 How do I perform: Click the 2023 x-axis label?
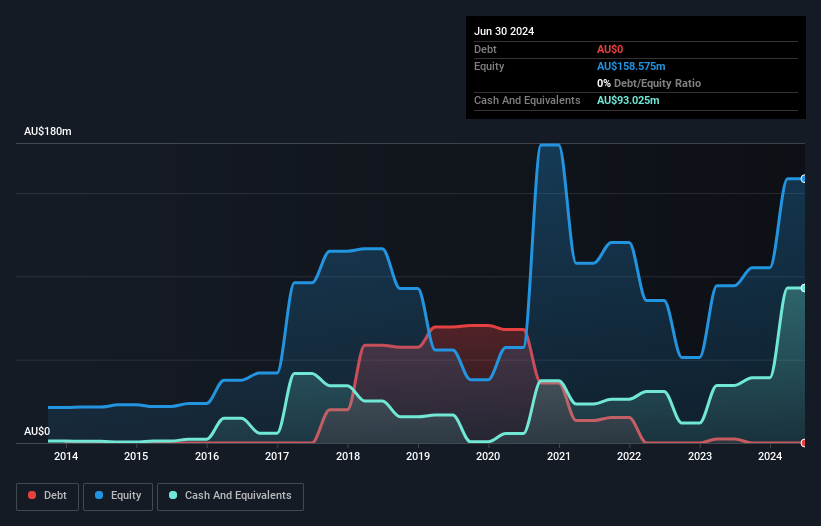point(700,456)
